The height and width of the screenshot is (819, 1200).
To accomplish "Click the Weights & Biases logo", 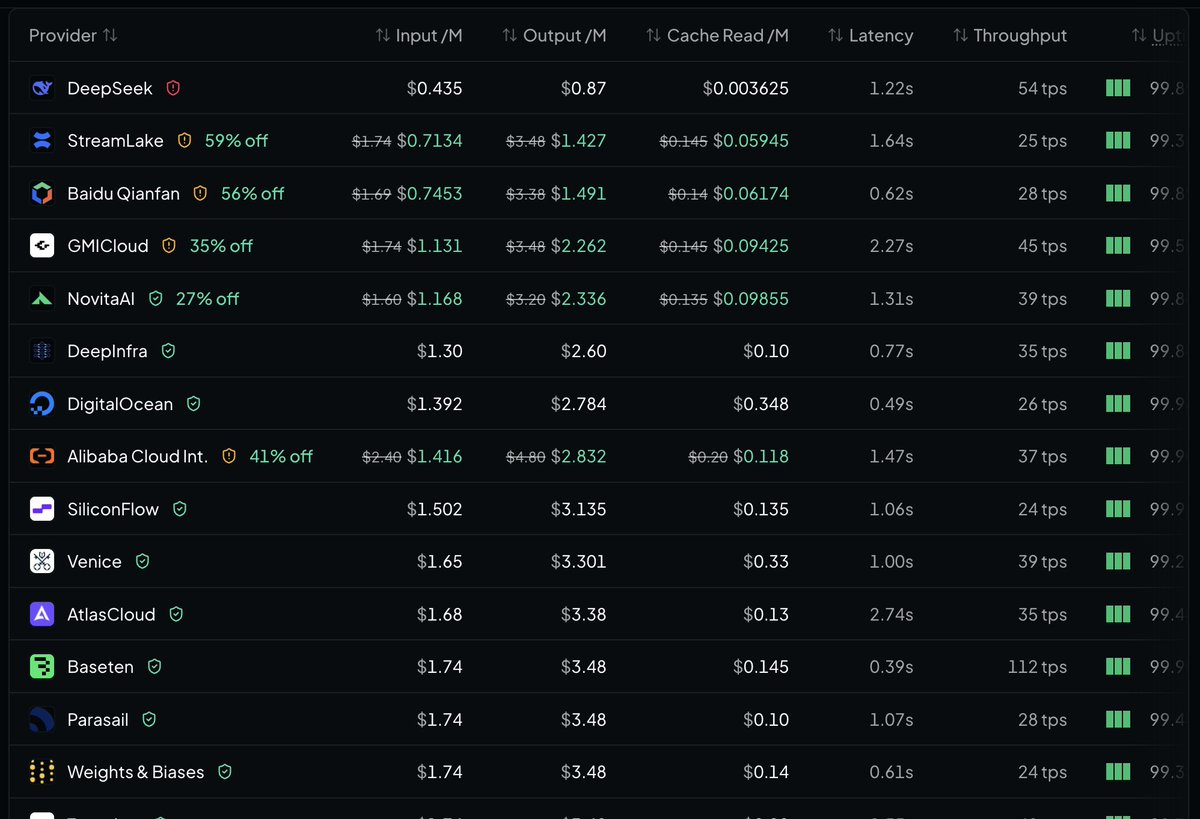I will click(42, 772).
